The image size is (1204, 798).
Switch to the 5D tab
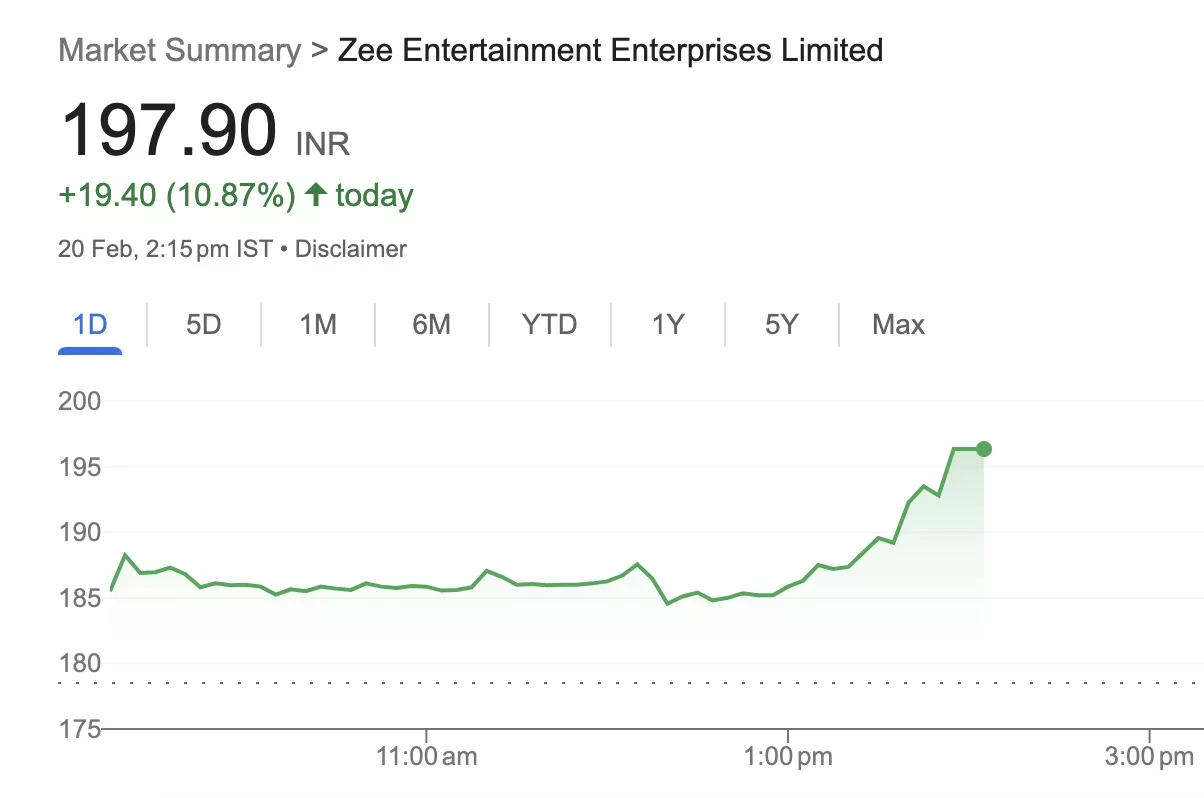203,325
